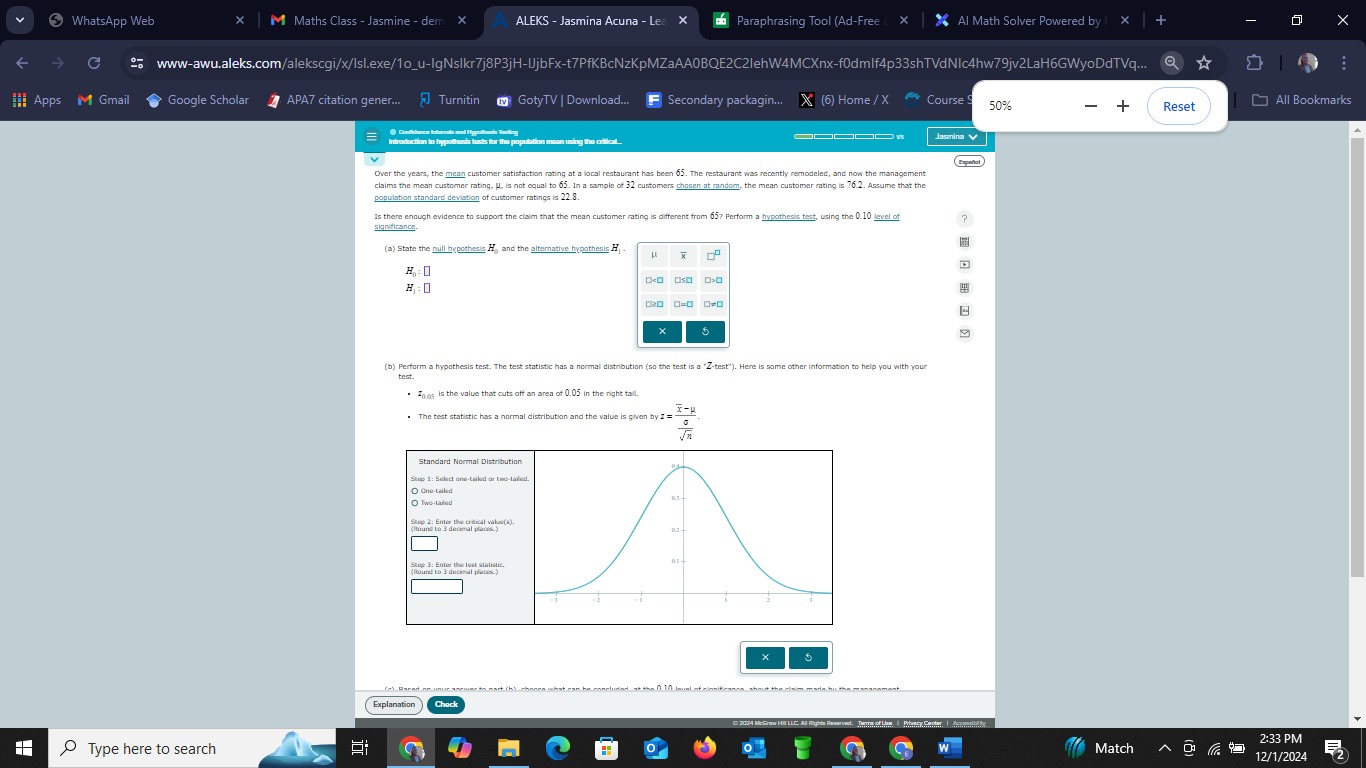Insert the less-than template
Screen dimensions: 1366x768
coord(654,280)
